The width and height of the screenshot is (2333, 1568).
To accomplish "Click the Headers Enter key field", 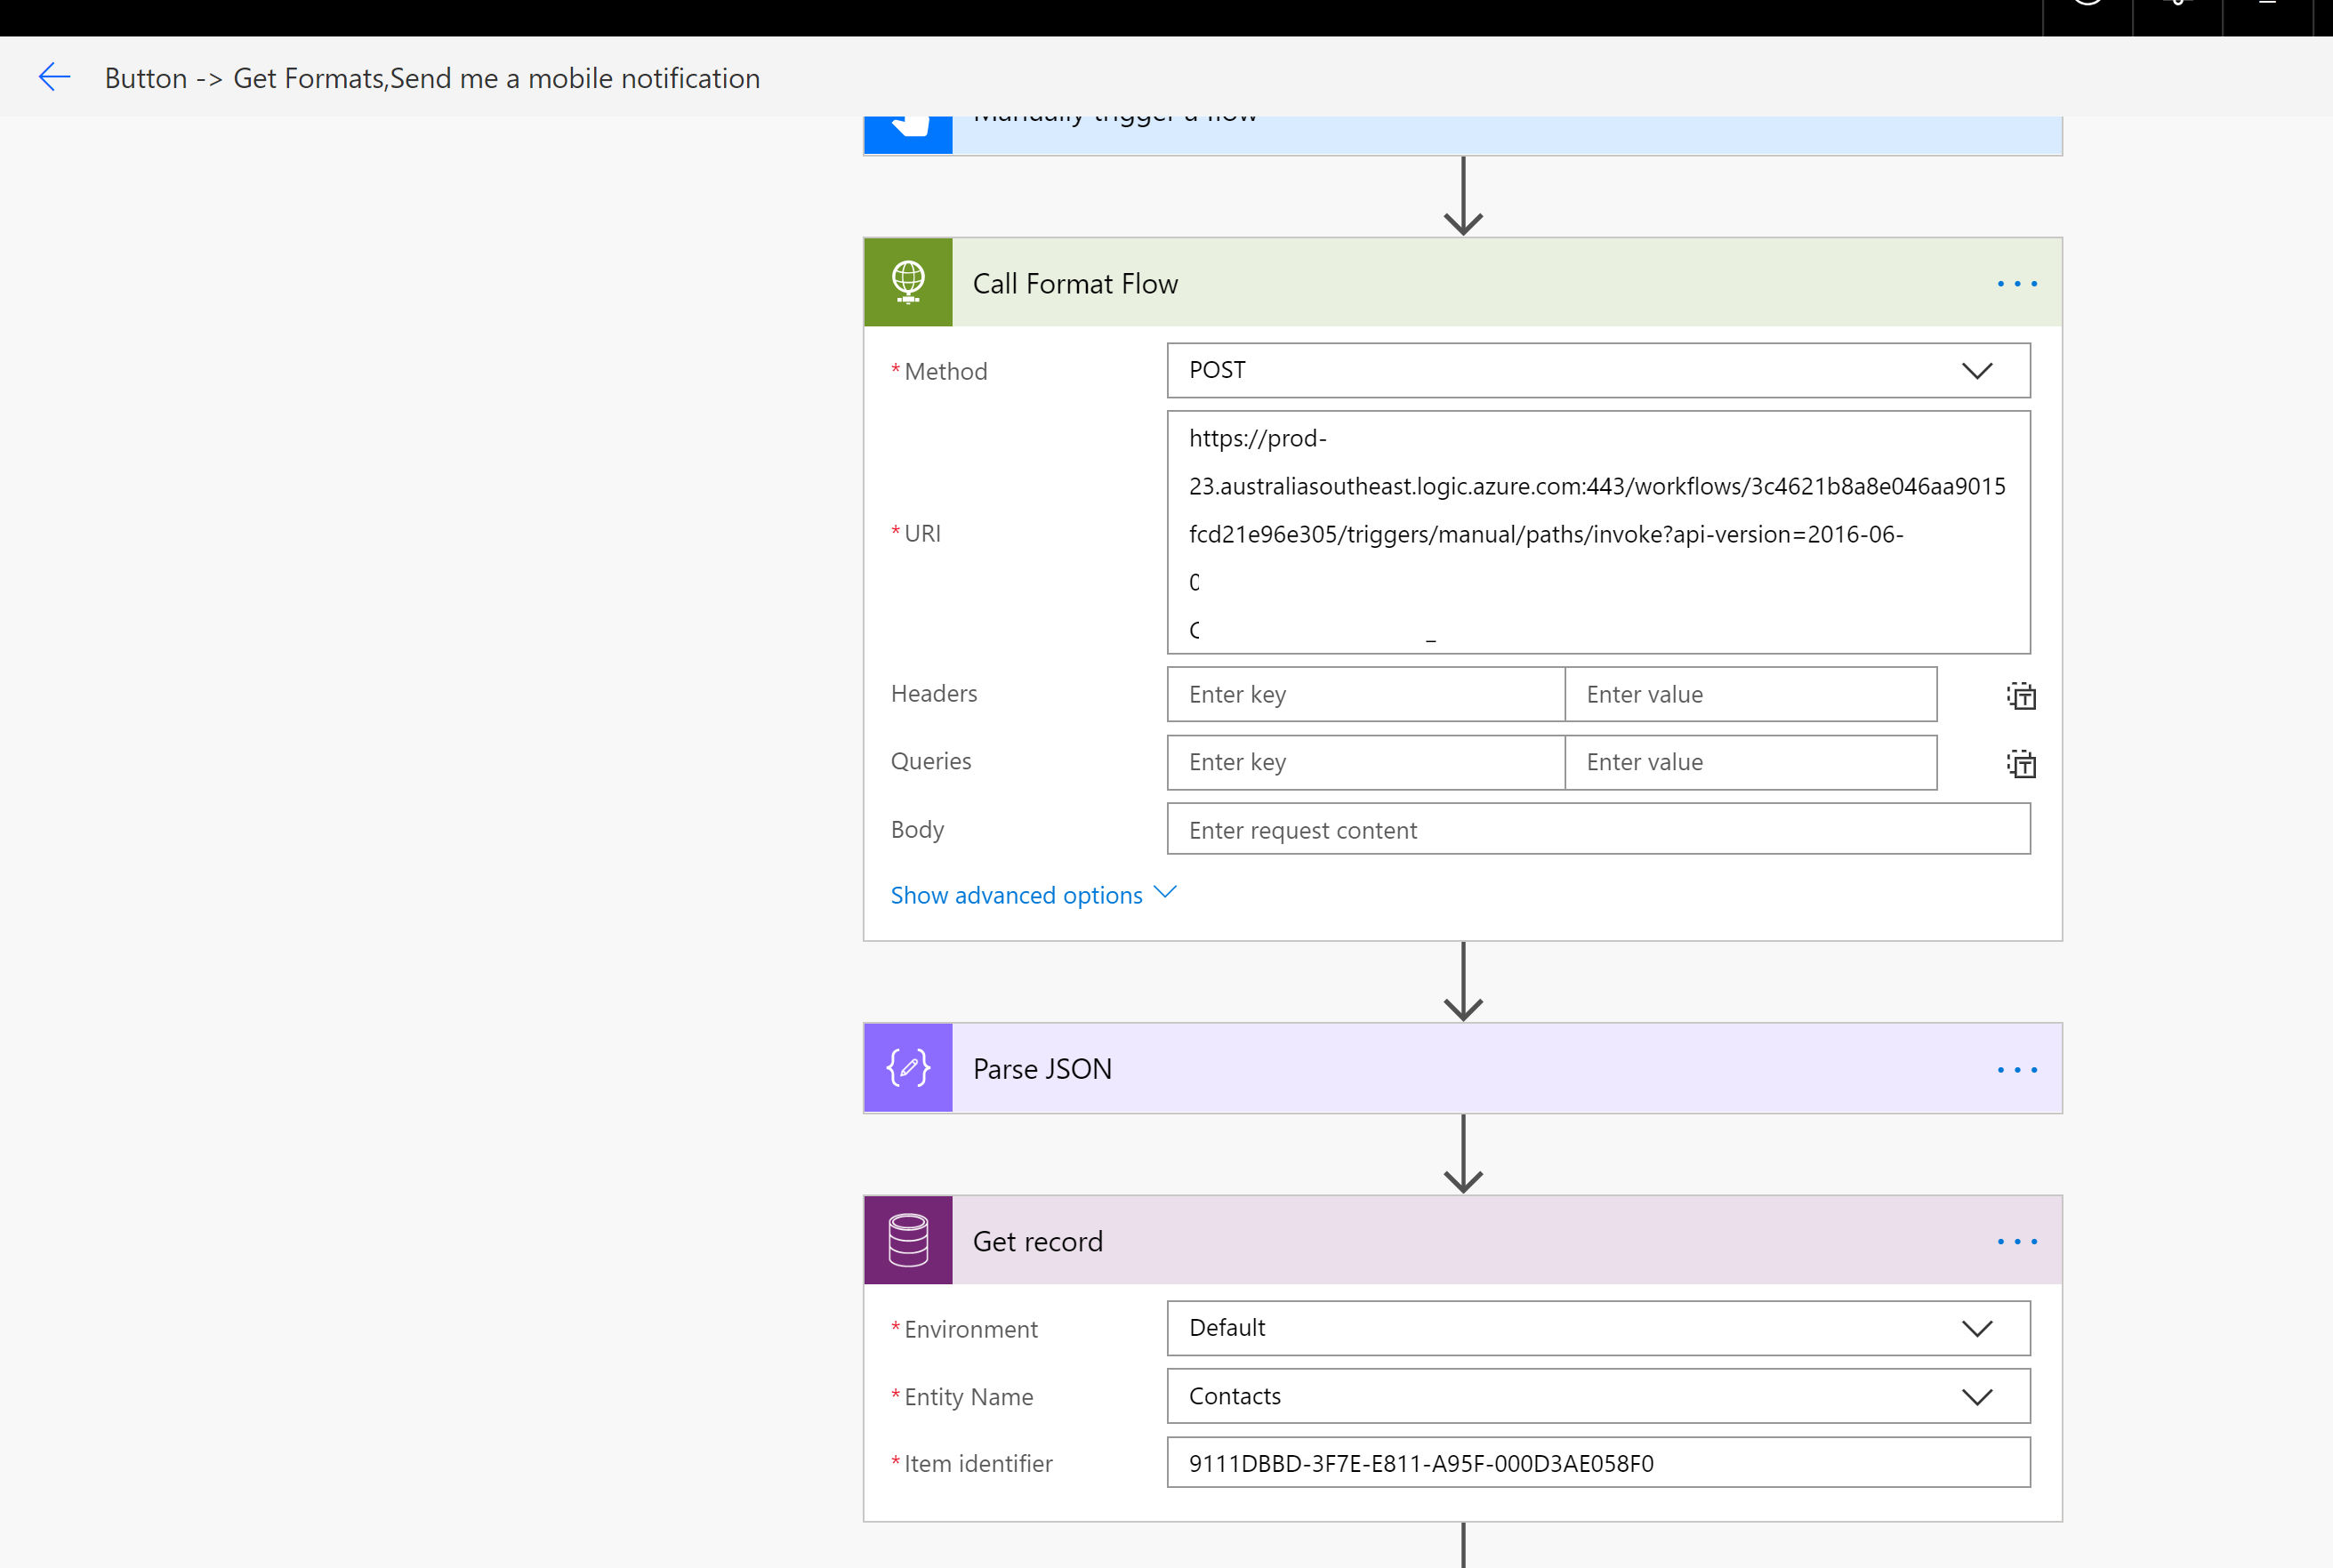I will coord(1364,694).
